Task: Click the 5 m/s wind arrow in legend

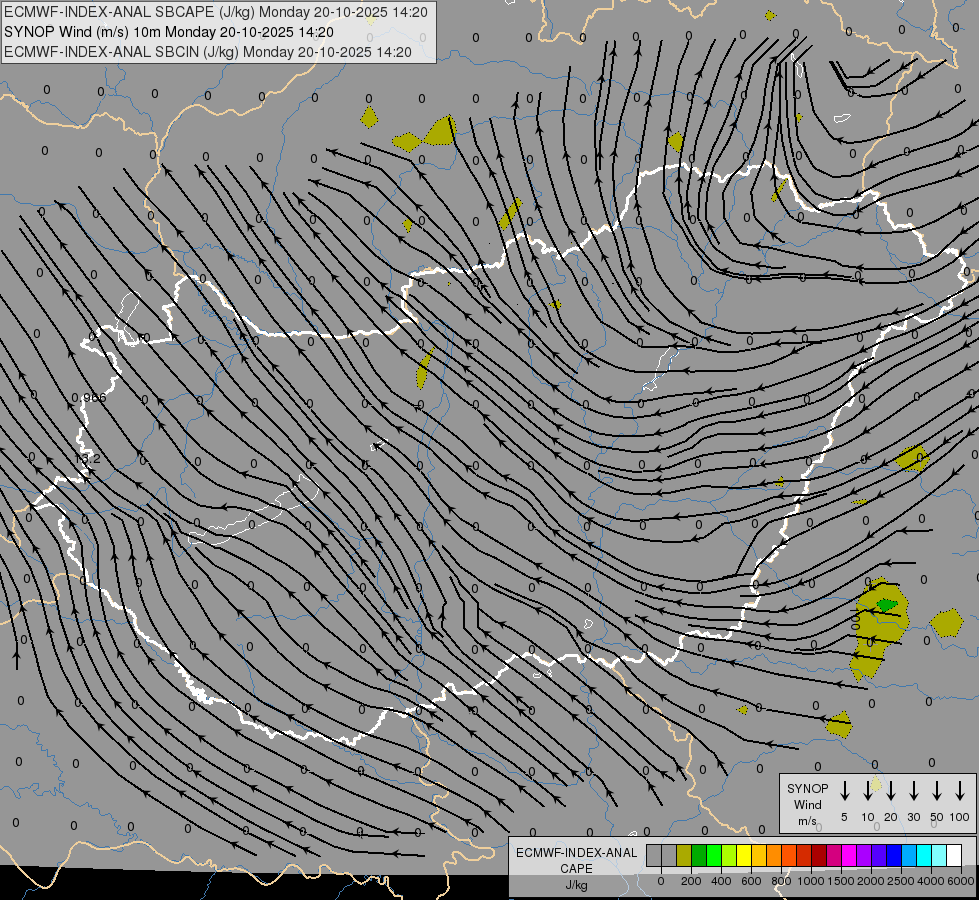Action: pos(844,791)
